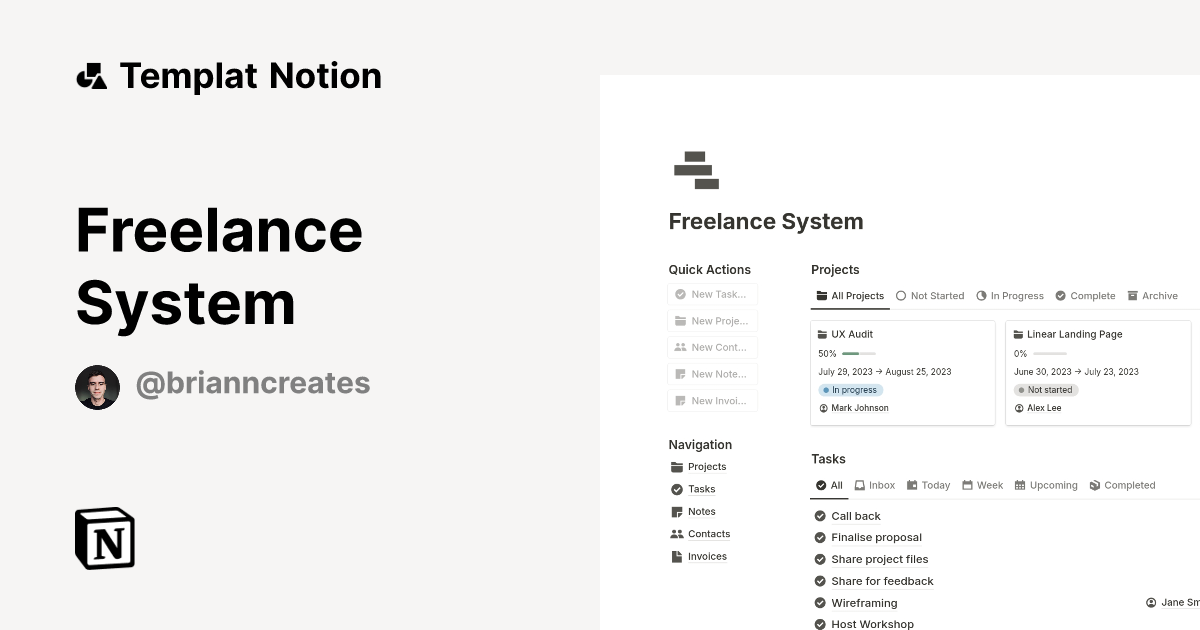Click the 50% progress bar on UX Audit

860,353
